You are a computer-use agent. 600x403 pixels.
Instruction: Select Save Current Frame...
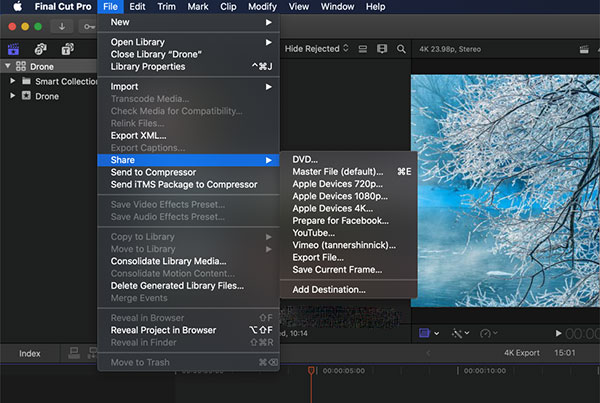click(x=349, y=269)
